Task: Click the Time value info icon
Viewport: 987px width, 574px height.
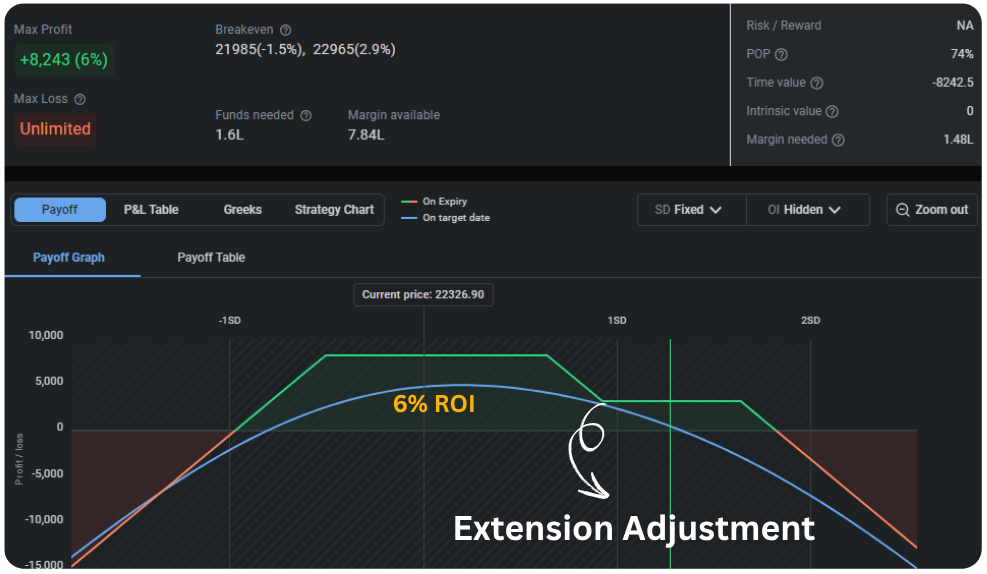Action: (x=816, y=83)
